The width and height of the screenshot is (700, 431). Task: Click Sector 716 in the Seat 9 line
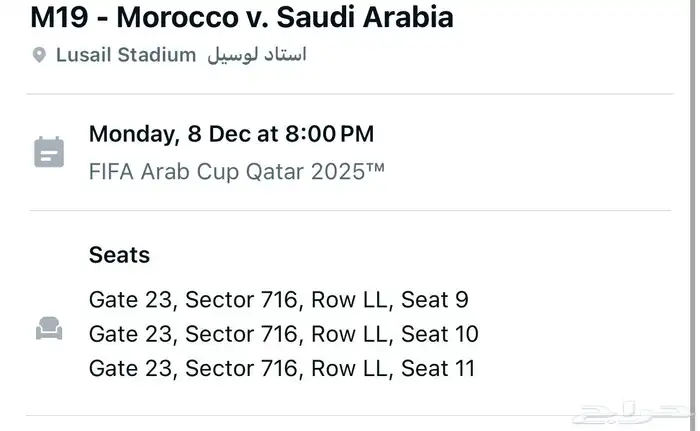point(241,299)
